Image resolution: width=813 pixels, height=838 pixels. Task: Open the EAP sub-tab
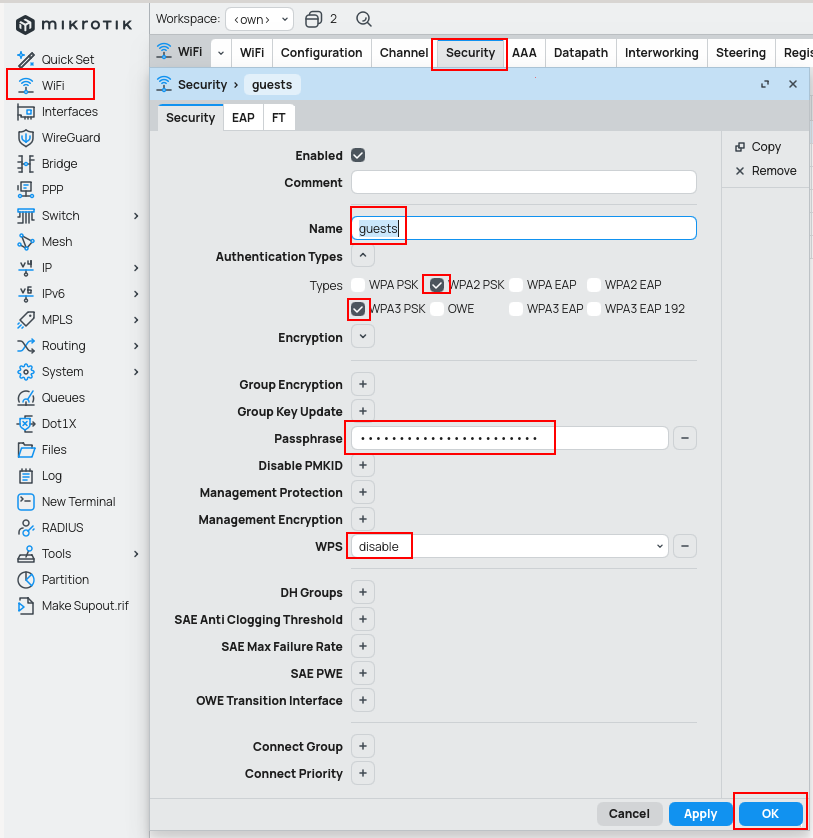click(x=243, y=118)
